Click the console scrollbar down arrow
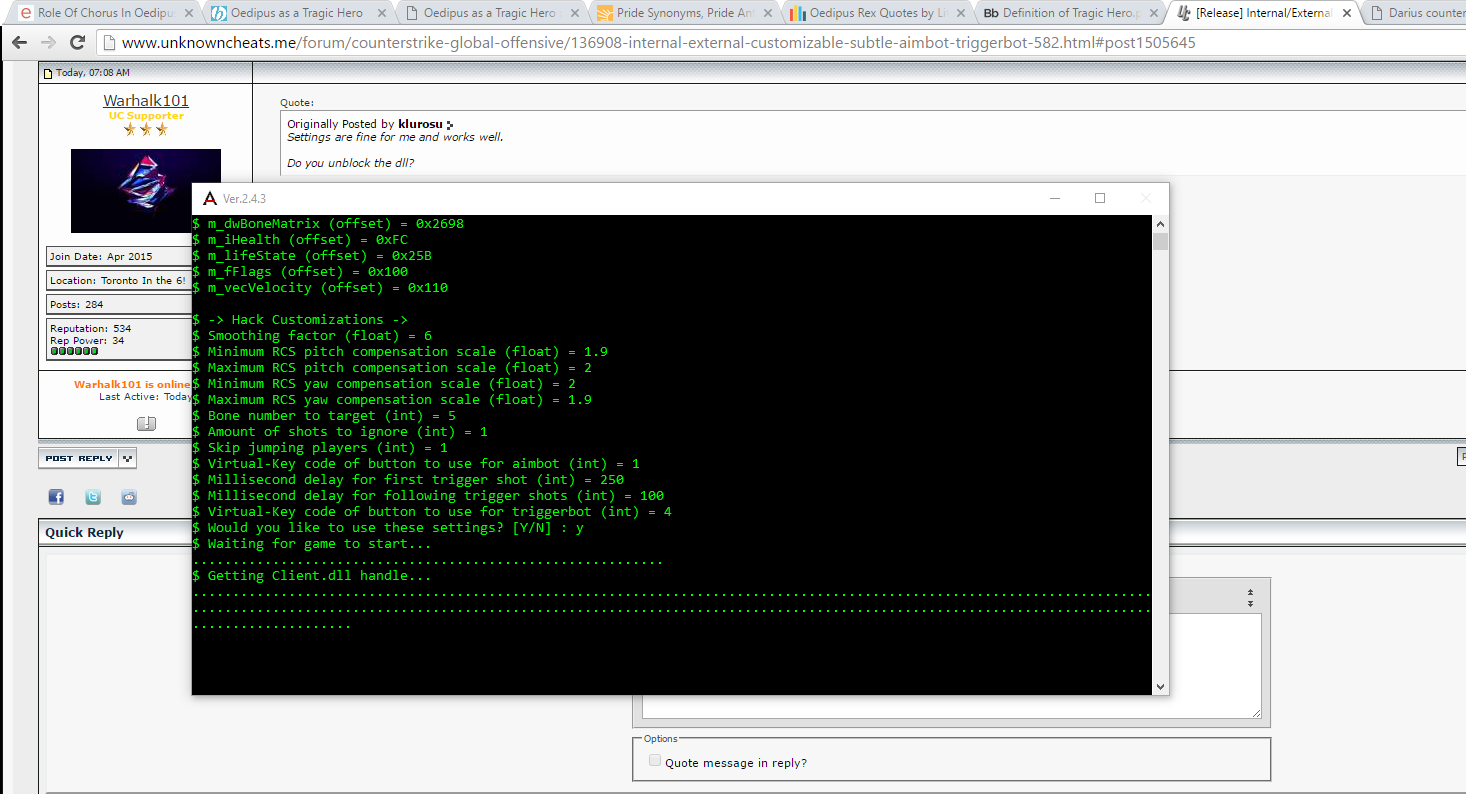1466x794 pixels. click(x=1160, y=686)
